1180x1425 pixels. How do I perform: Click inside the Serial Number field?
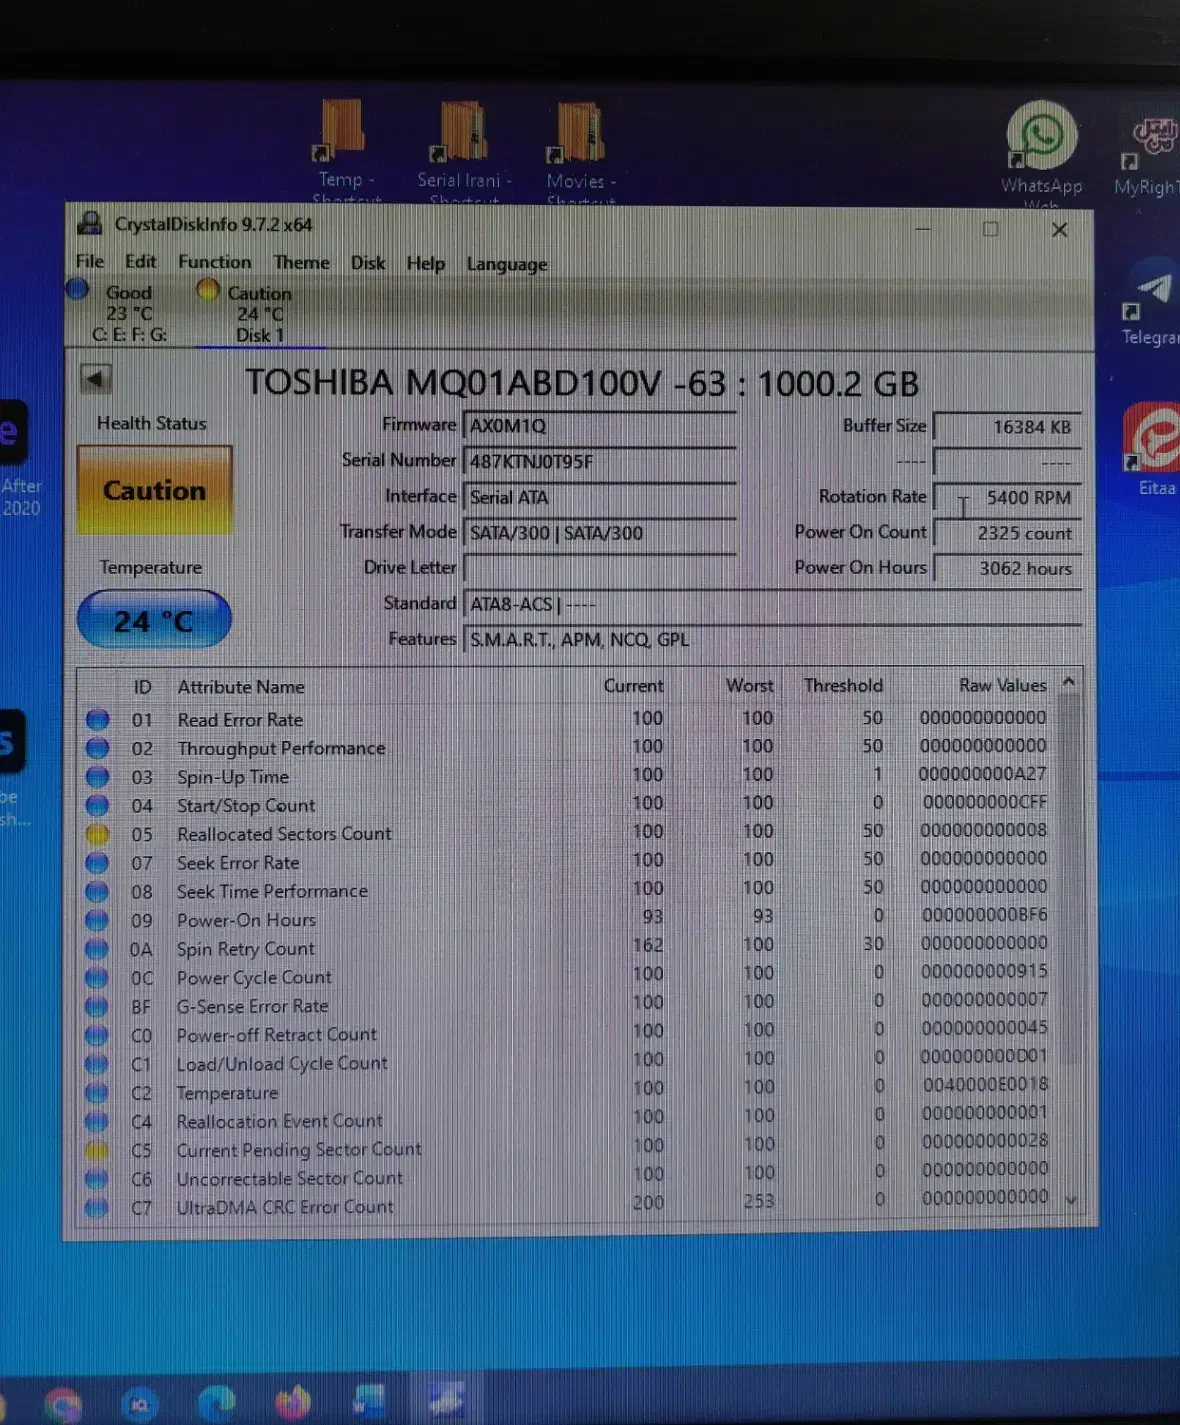600,461
